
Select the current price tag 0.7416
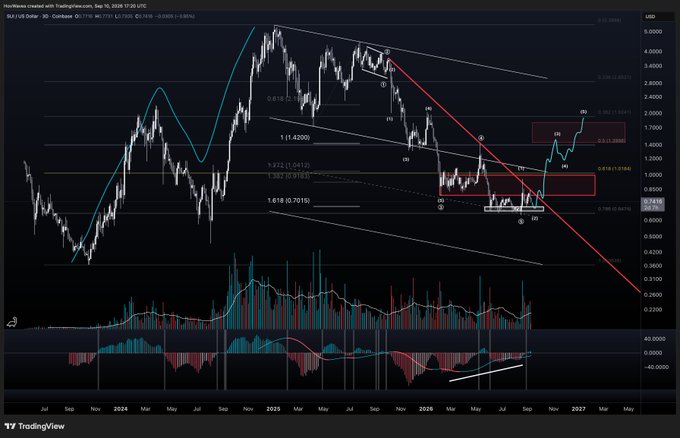pos(652,202)
